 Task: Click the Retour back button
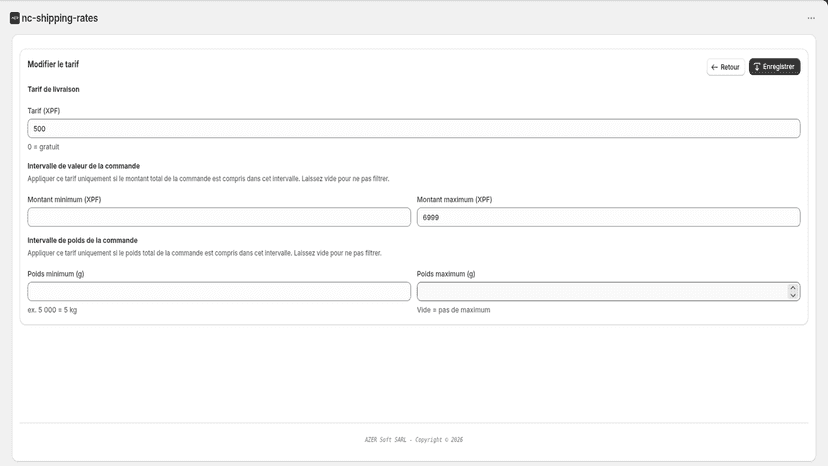pos(726,67)
